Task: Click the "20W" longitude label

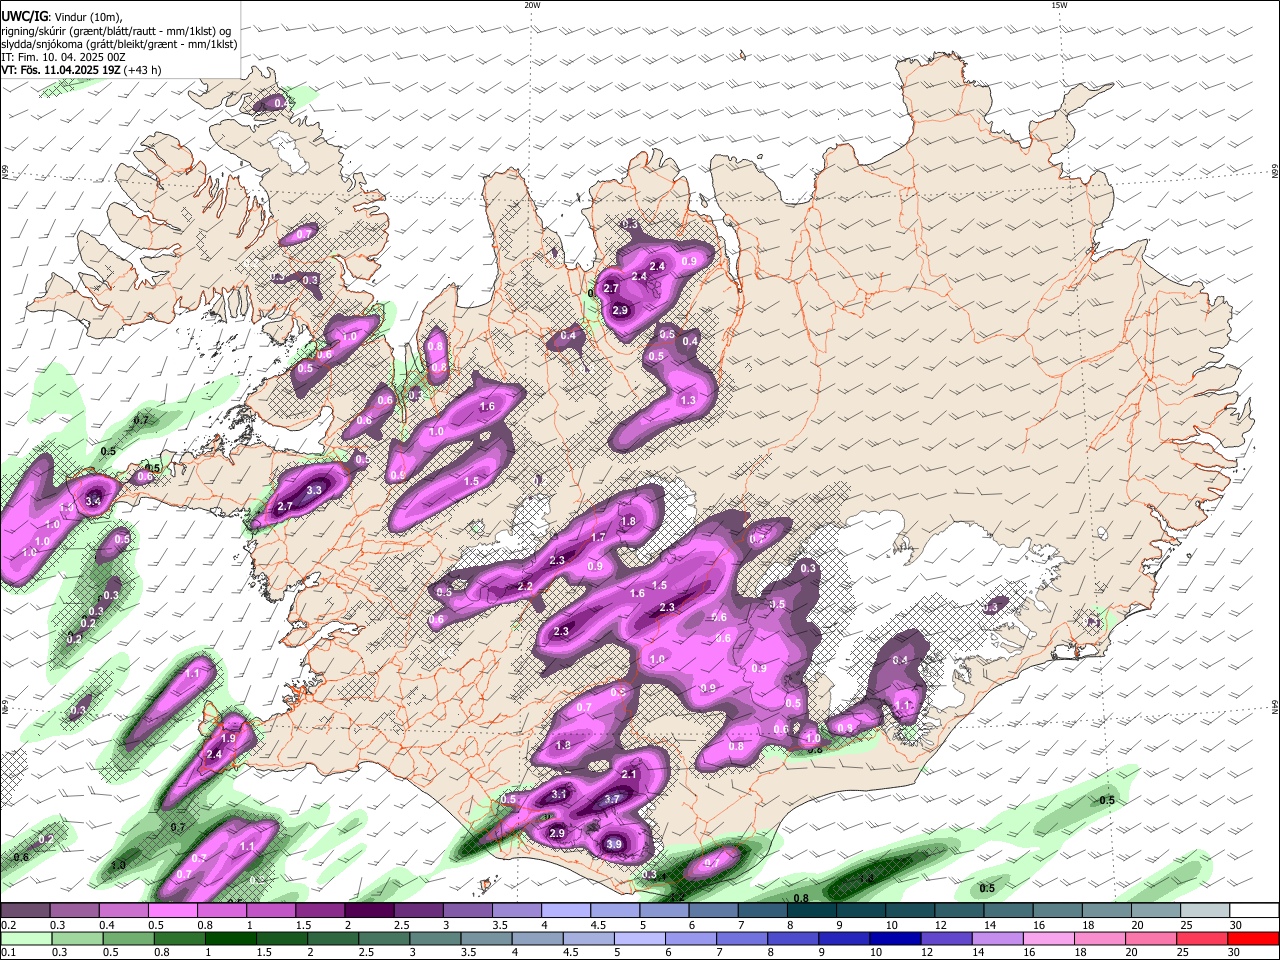Action: (x=532, y=5)
